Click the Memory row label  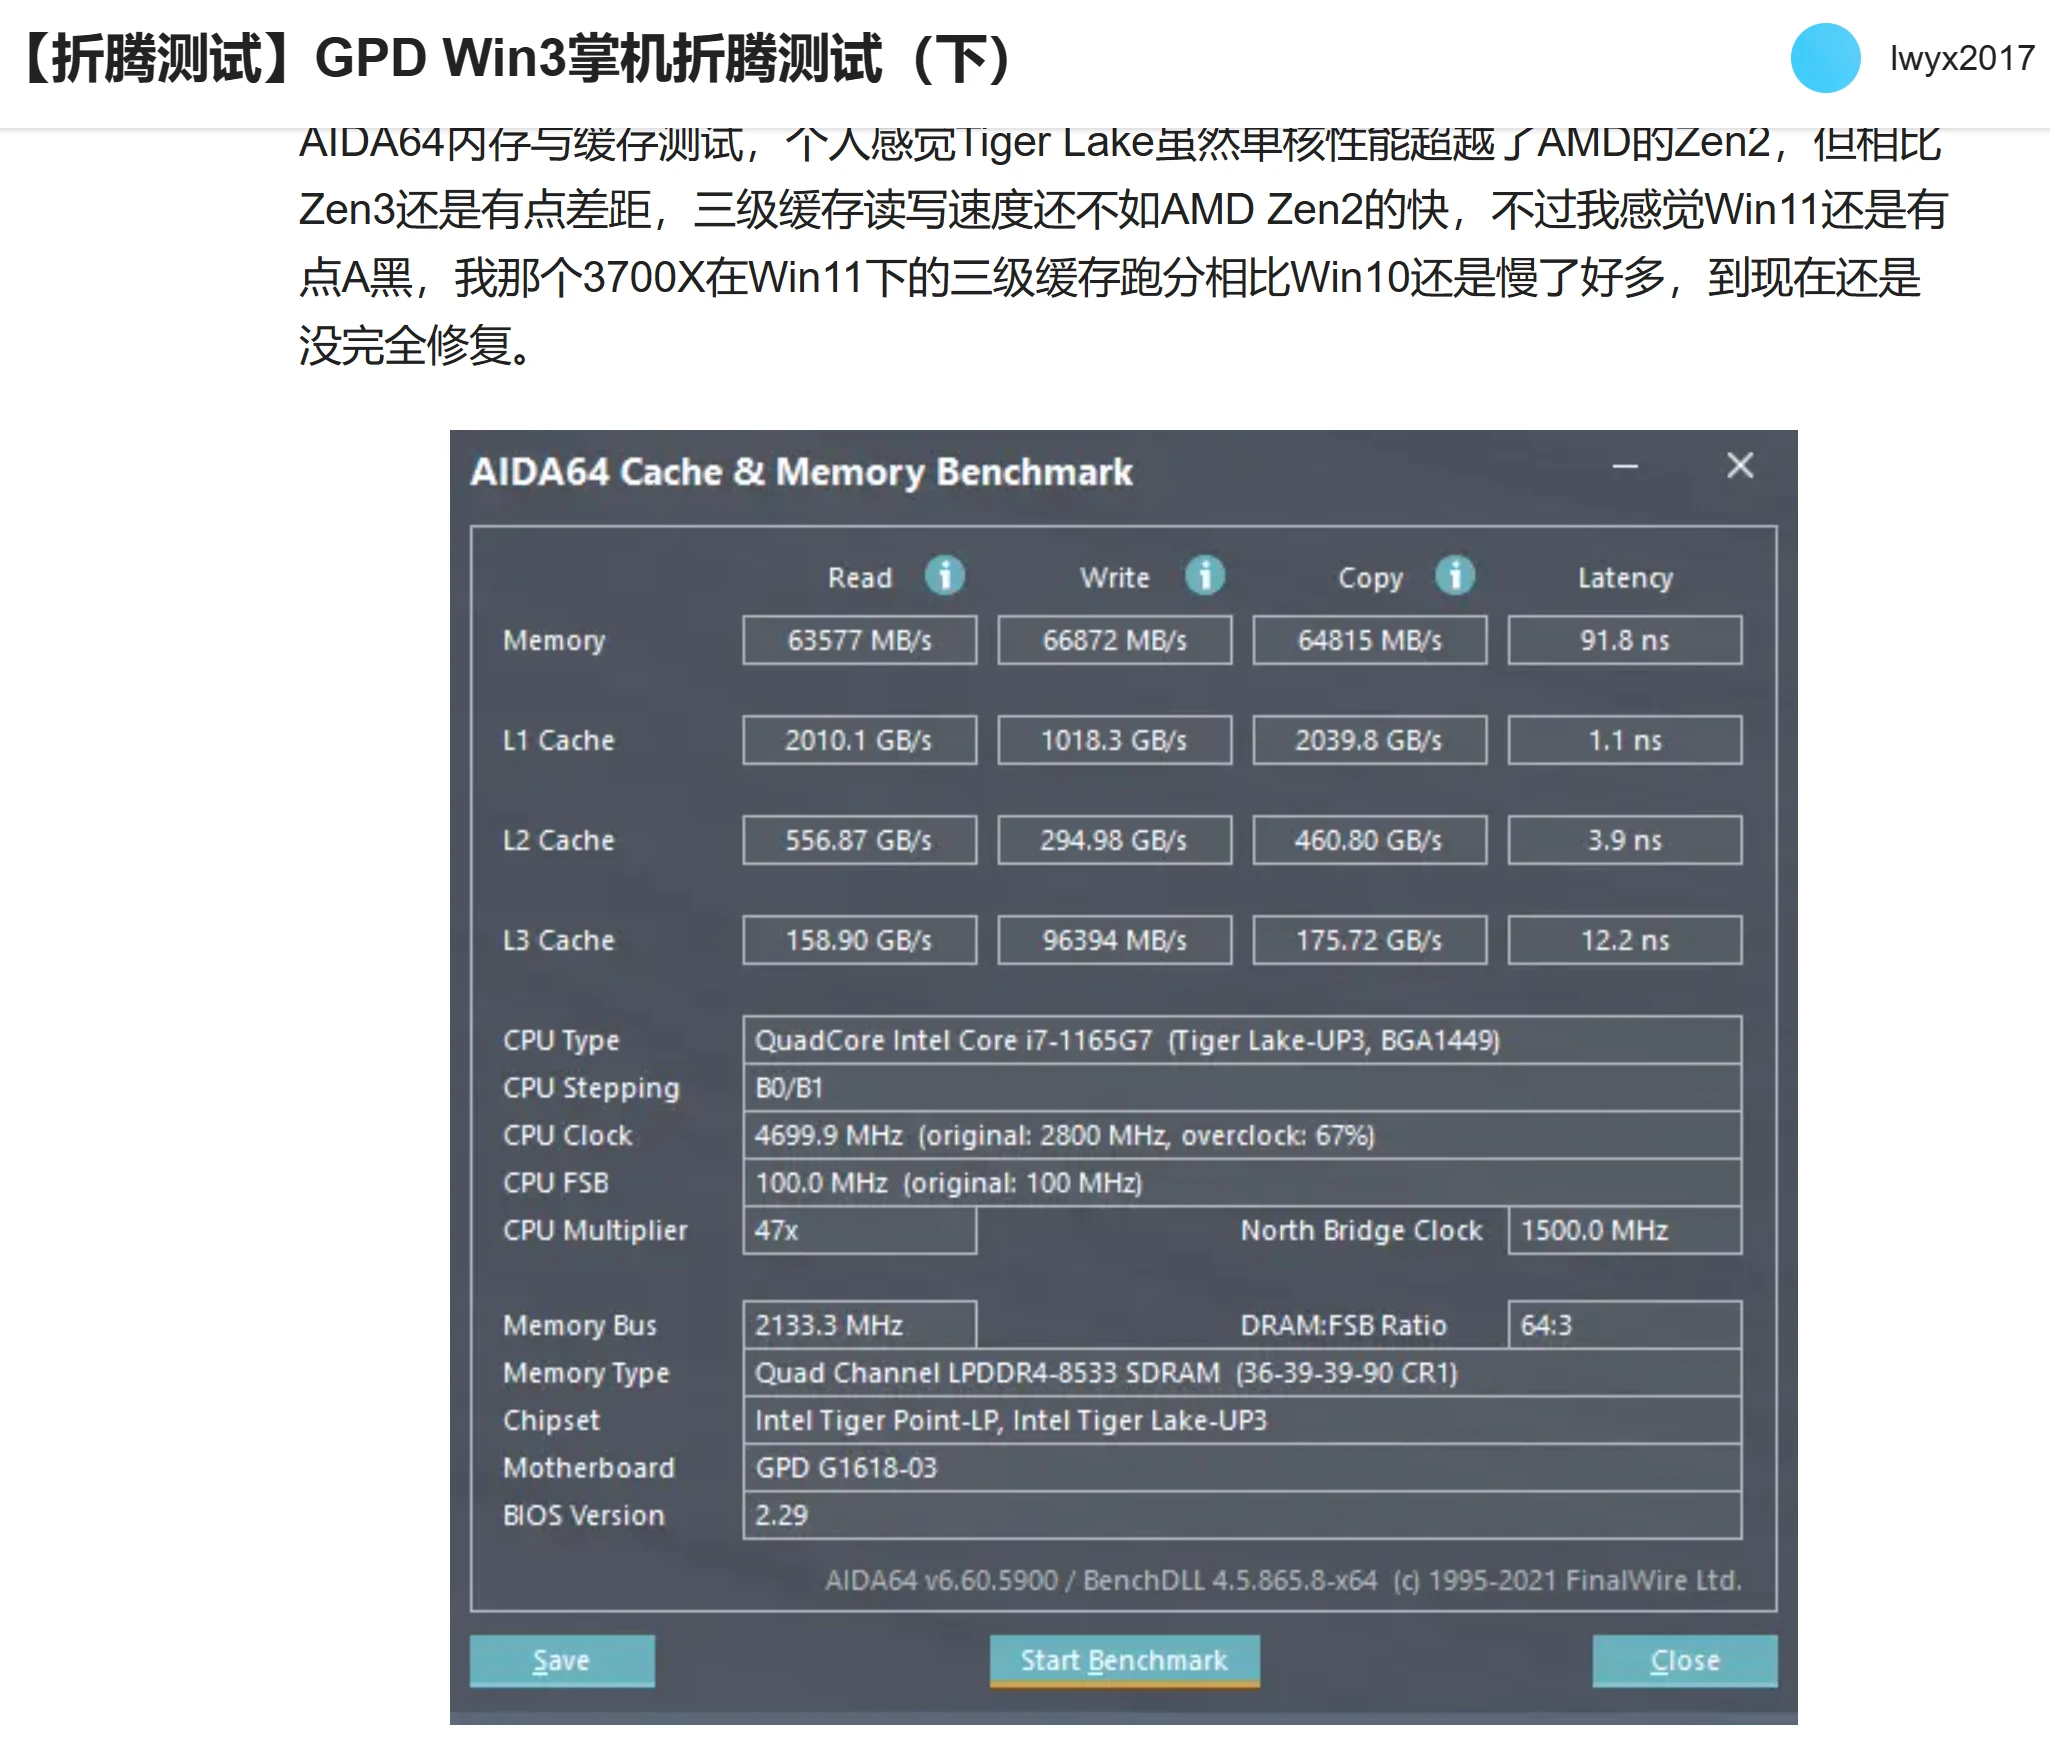pyautogui.click(x=554, y=641)
